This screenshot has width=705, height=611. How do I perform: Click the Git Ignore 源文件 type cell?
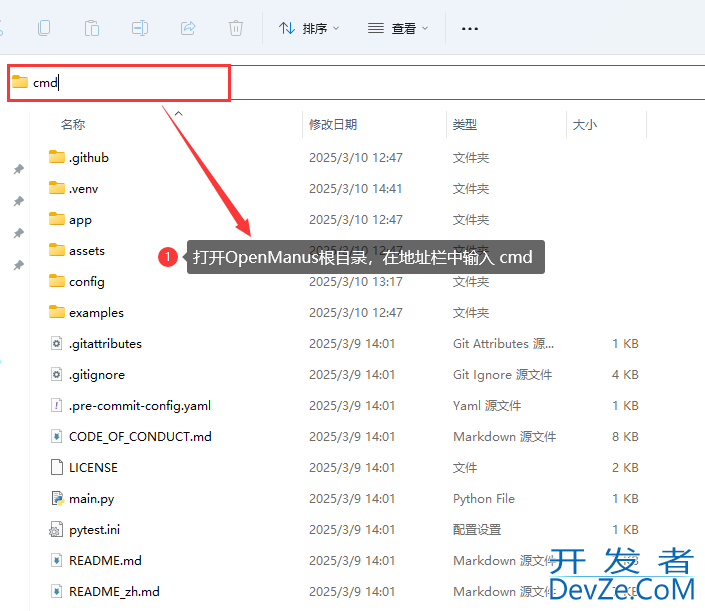[502, 375]
